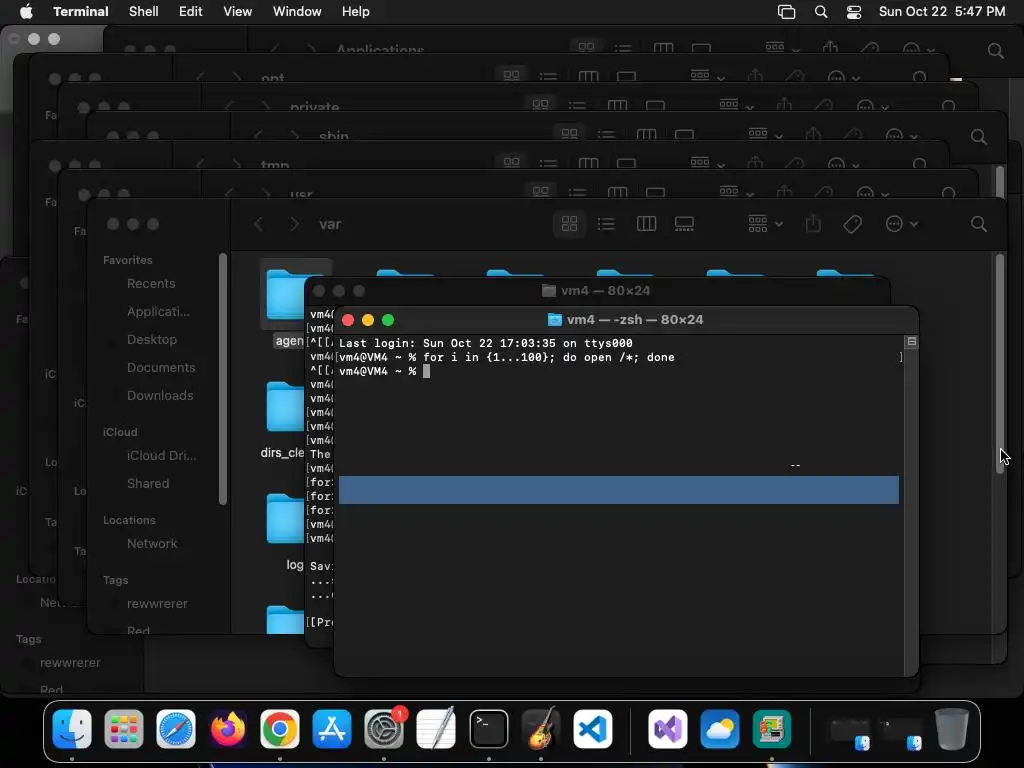Open the Apple menu
The image size is (1024, 768).
[26, 12]
